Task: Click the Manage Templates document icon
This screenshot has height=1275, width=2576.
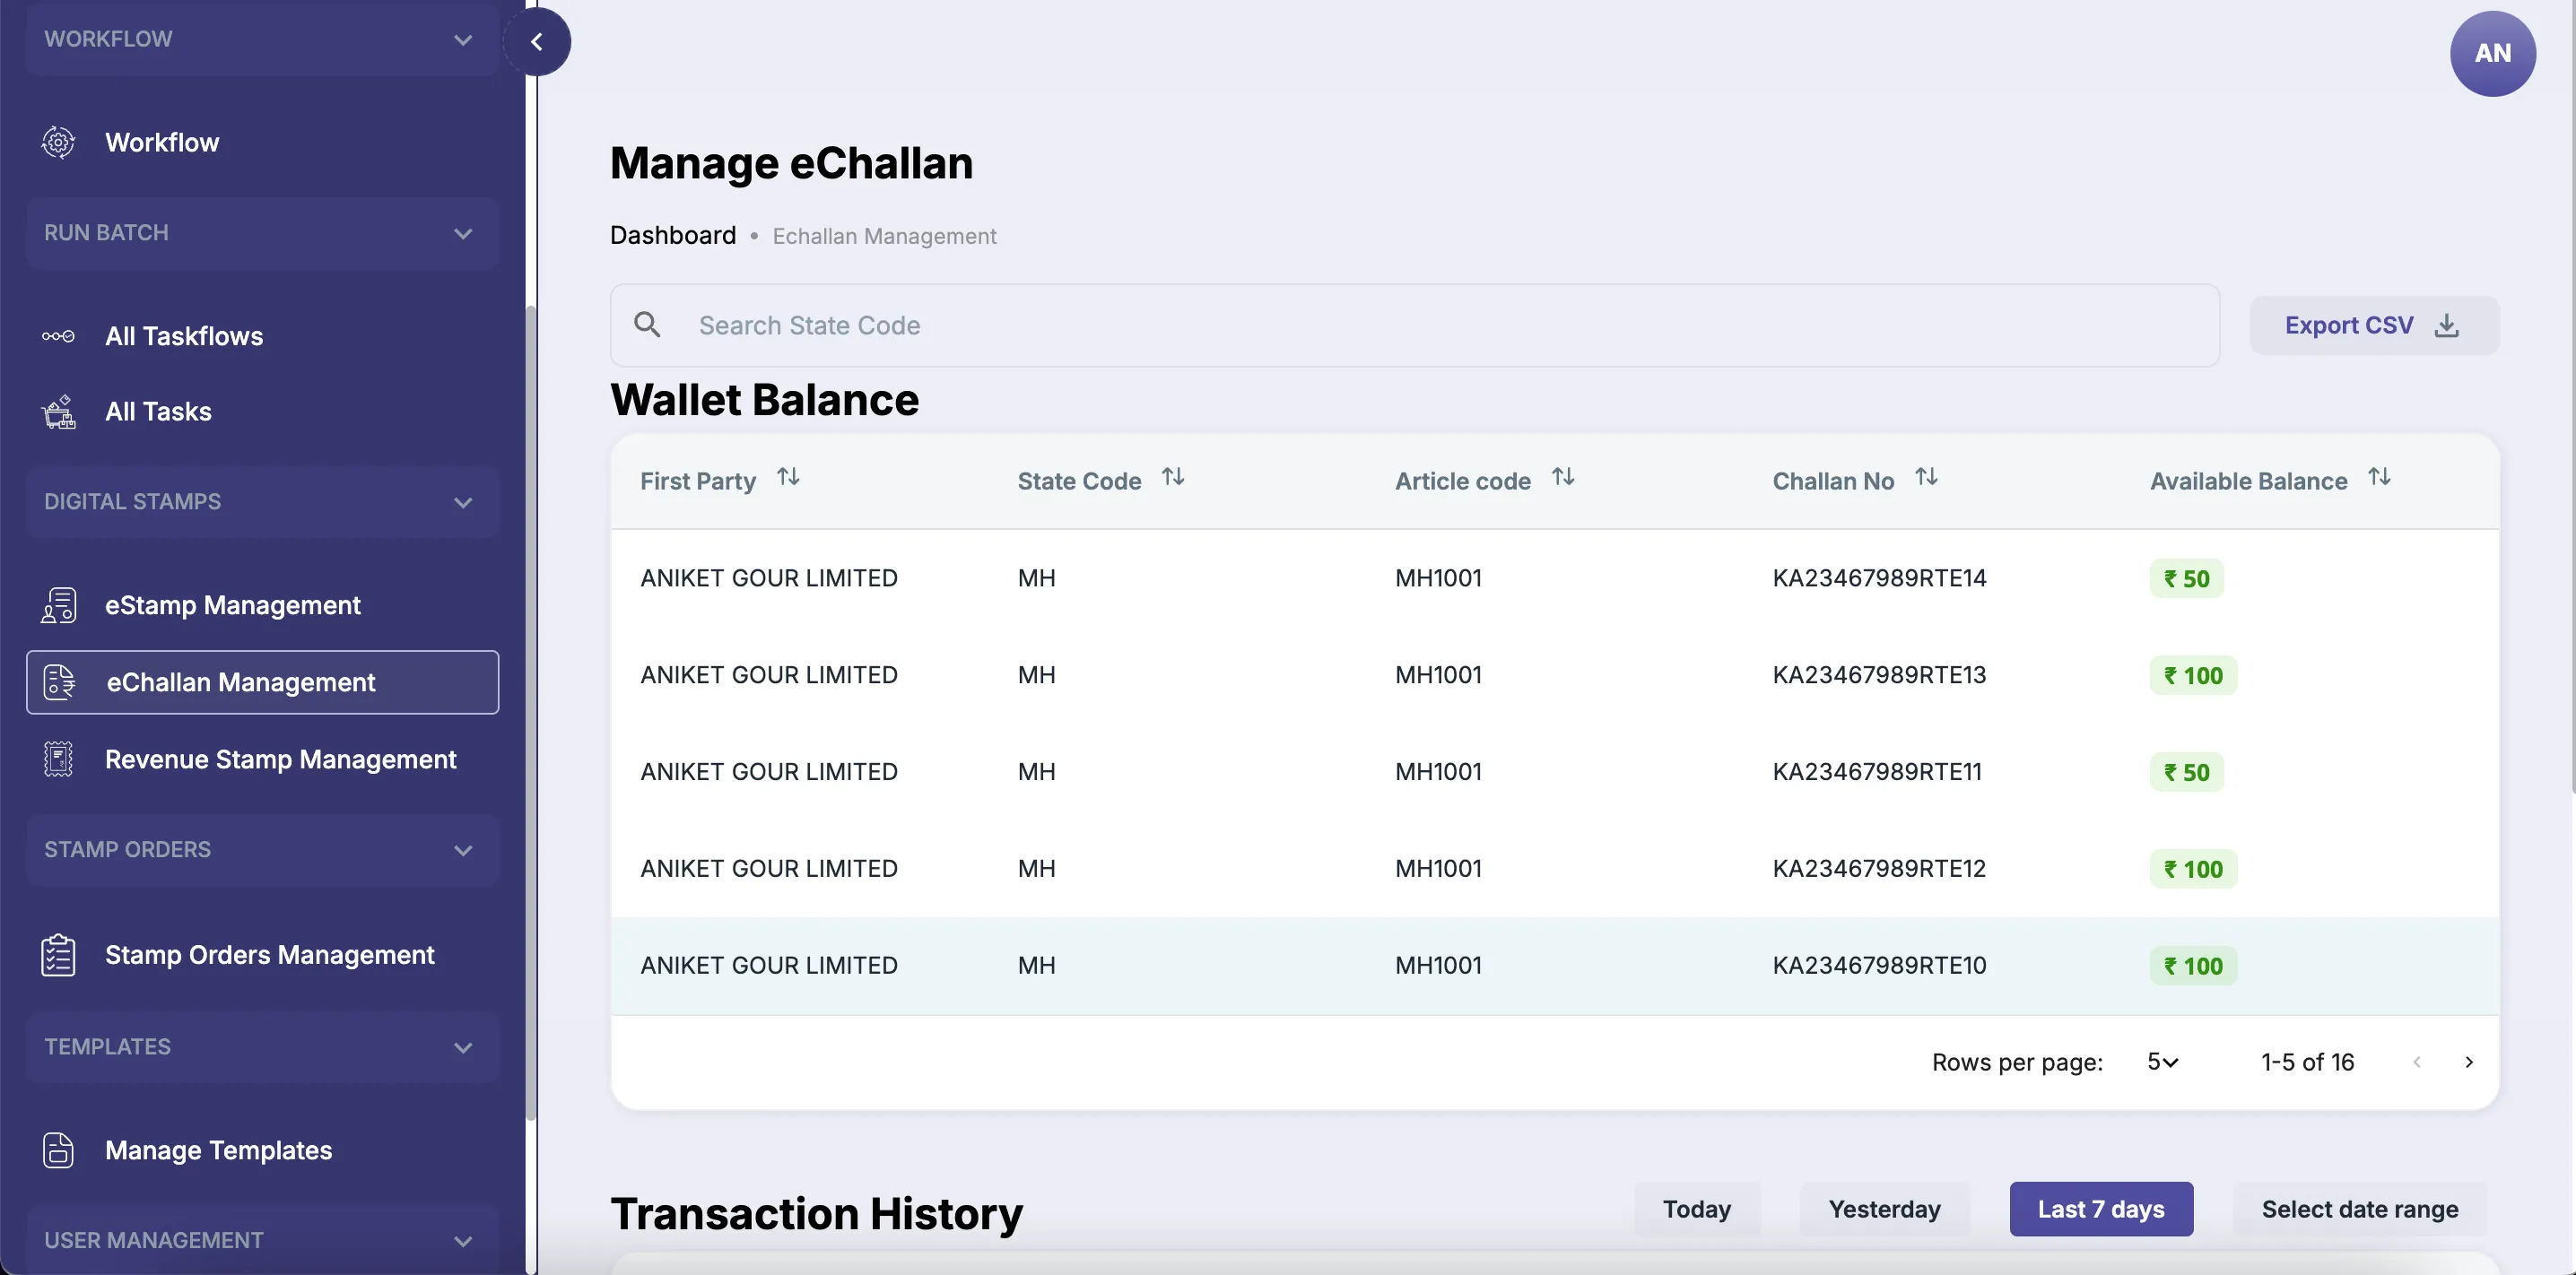Action: click(58, 1150)
